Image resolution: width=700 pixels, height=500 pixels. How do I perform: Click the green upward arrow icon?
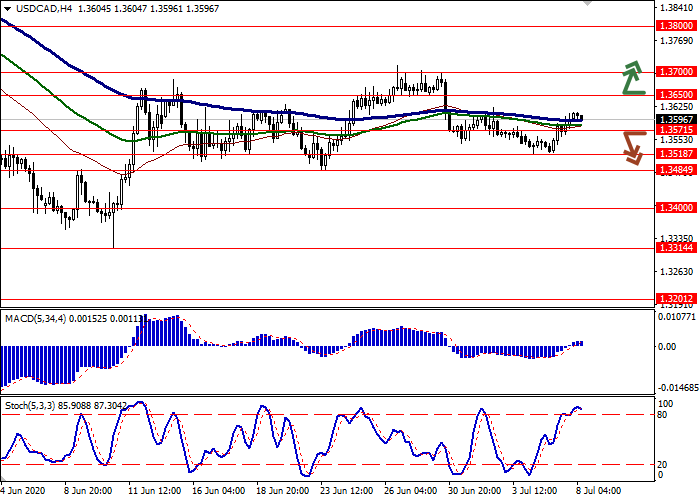point(632,78)
